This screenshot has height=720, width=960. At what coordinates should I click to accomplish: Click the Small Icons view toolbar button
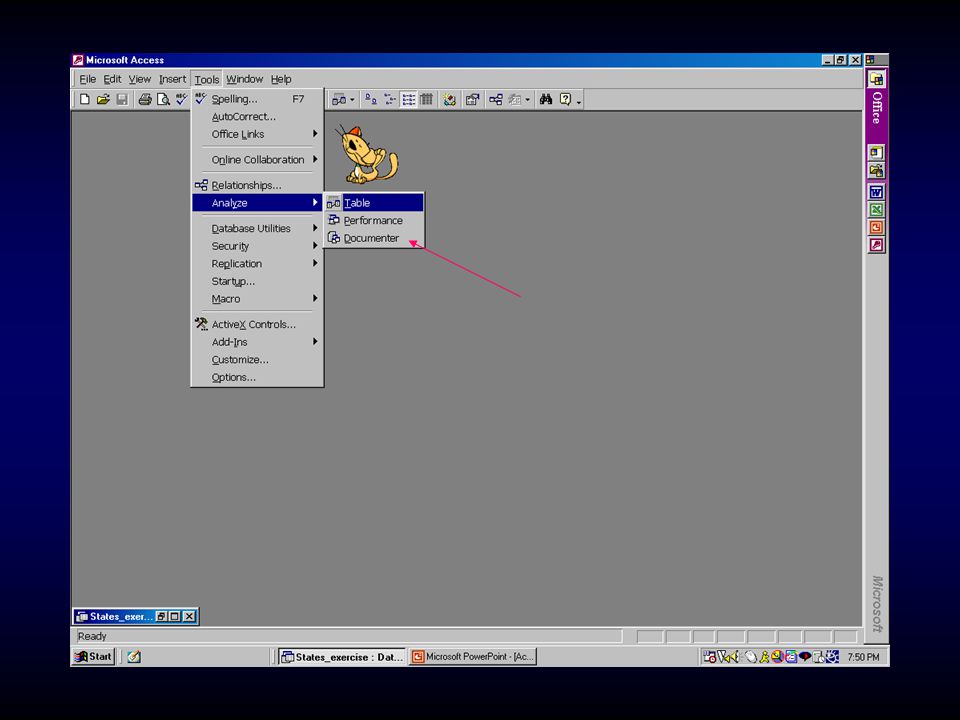pos(389,99)
